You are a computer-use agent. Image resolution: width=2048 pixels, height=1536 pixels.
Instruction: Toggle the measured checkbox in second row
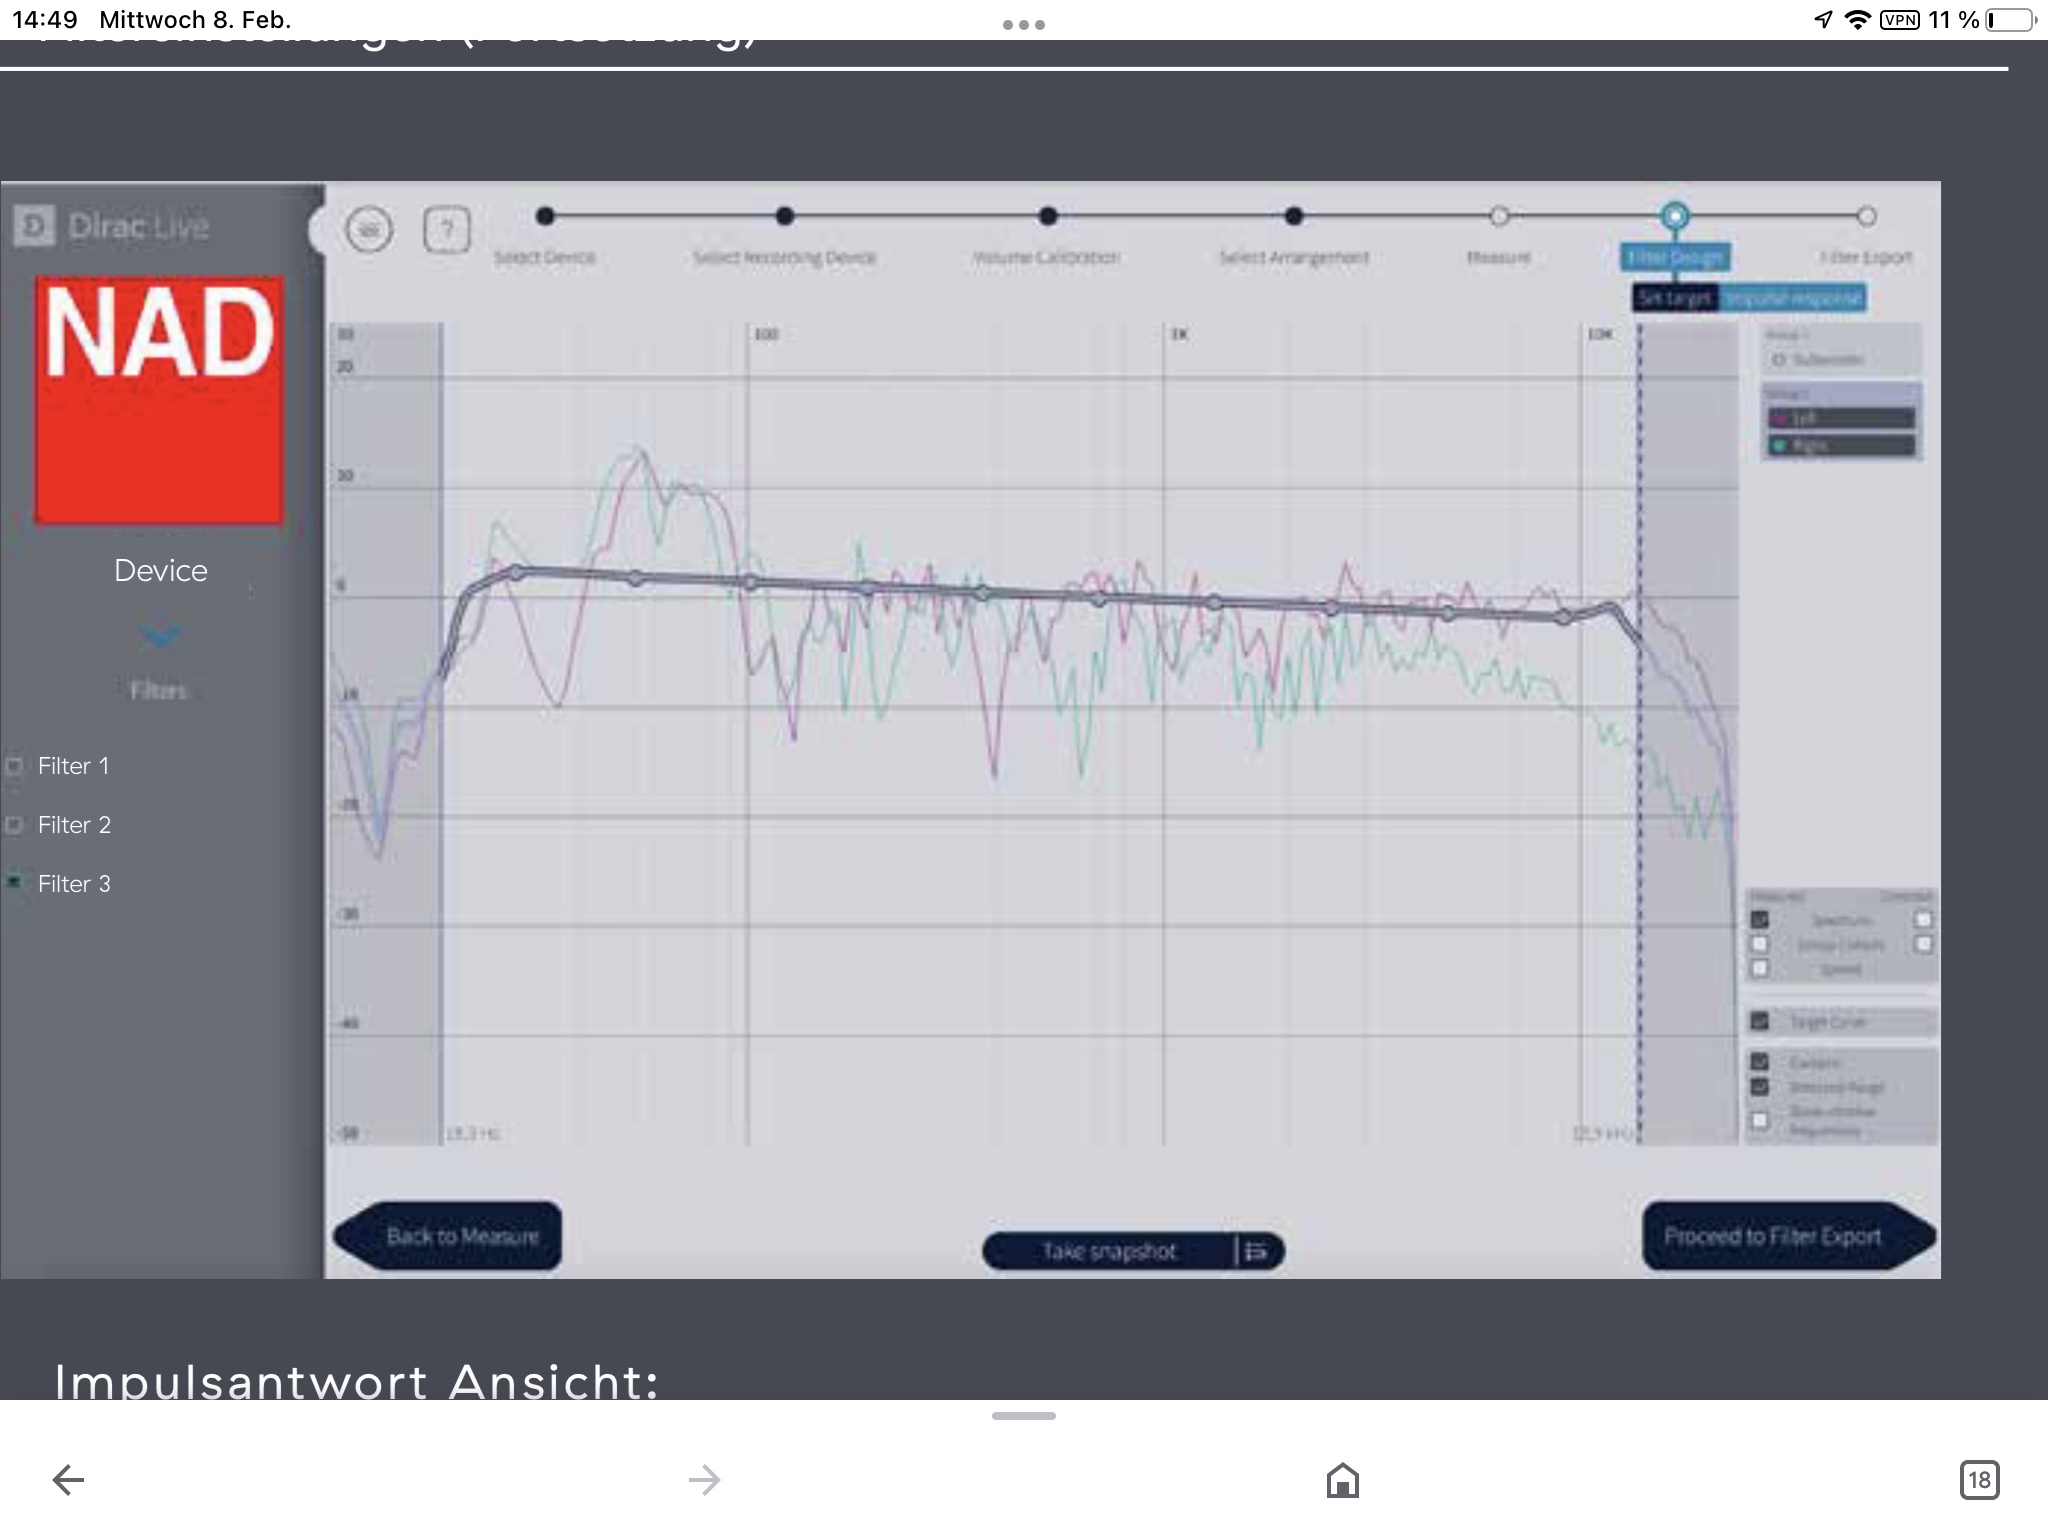coord(1760,944)
